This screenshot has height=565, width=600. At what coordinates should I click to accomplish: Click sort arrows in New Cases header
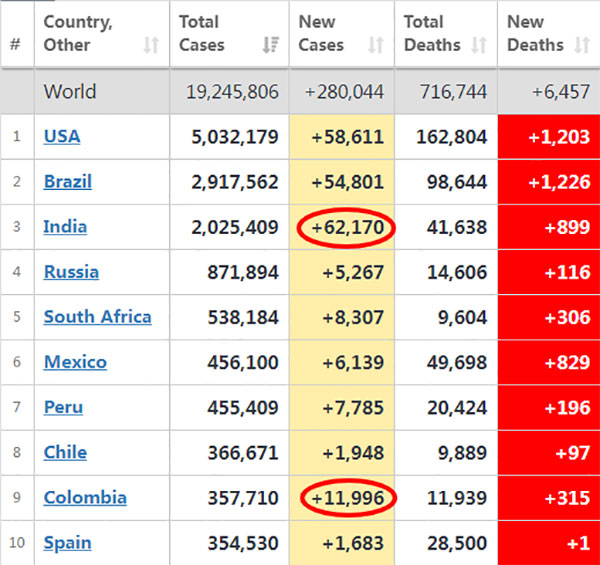(x=376, y=45)
